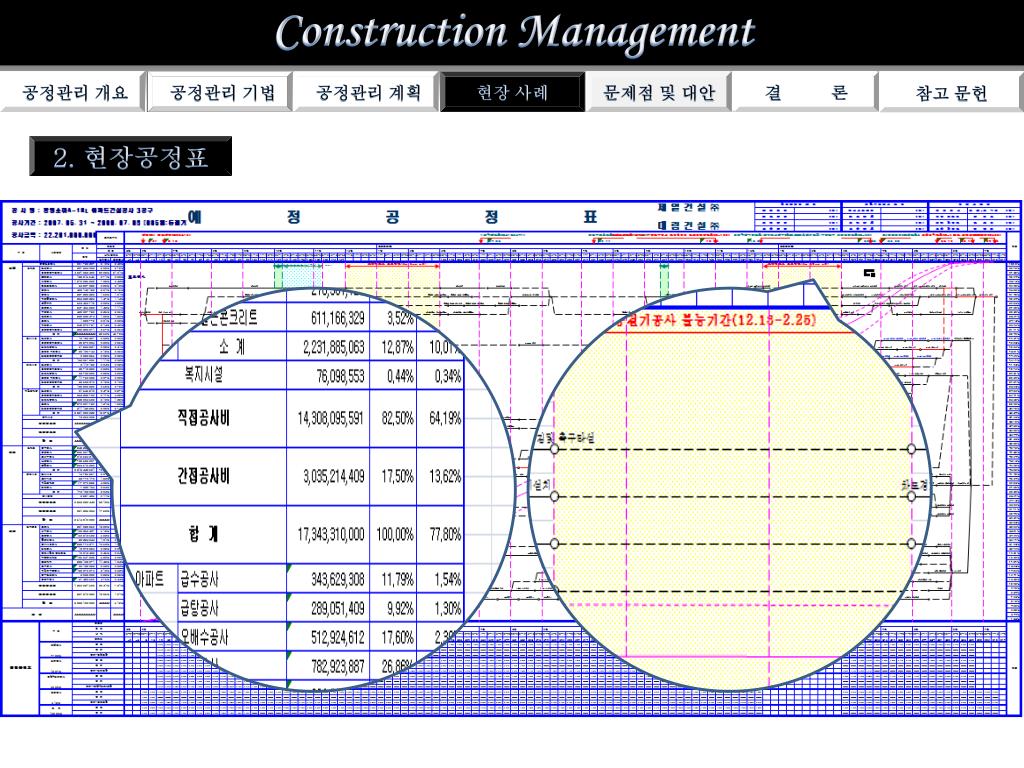Click the 소 계 subtotal label

coord(232,346)
